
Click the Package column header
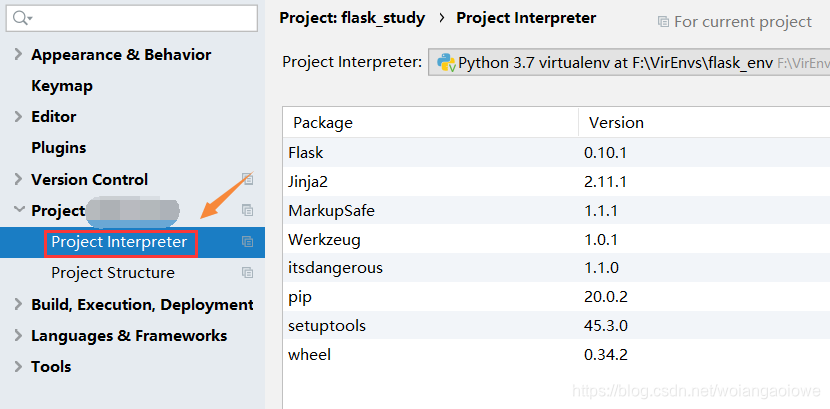323,123
